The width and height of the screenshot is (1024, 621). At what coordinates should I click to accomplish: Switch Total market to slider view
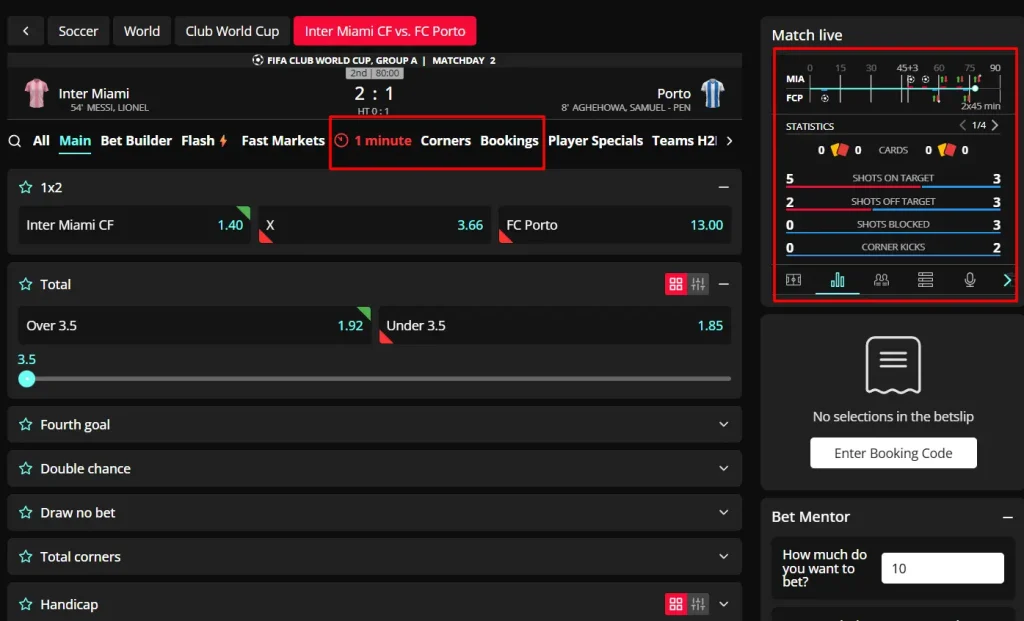[x=698, y=284]
